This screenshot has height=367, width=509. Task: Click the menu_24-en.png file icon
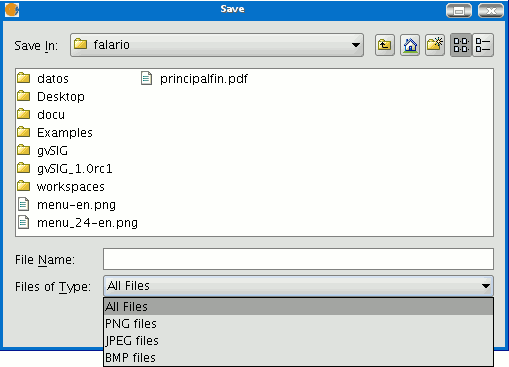[x=23, y=222]
